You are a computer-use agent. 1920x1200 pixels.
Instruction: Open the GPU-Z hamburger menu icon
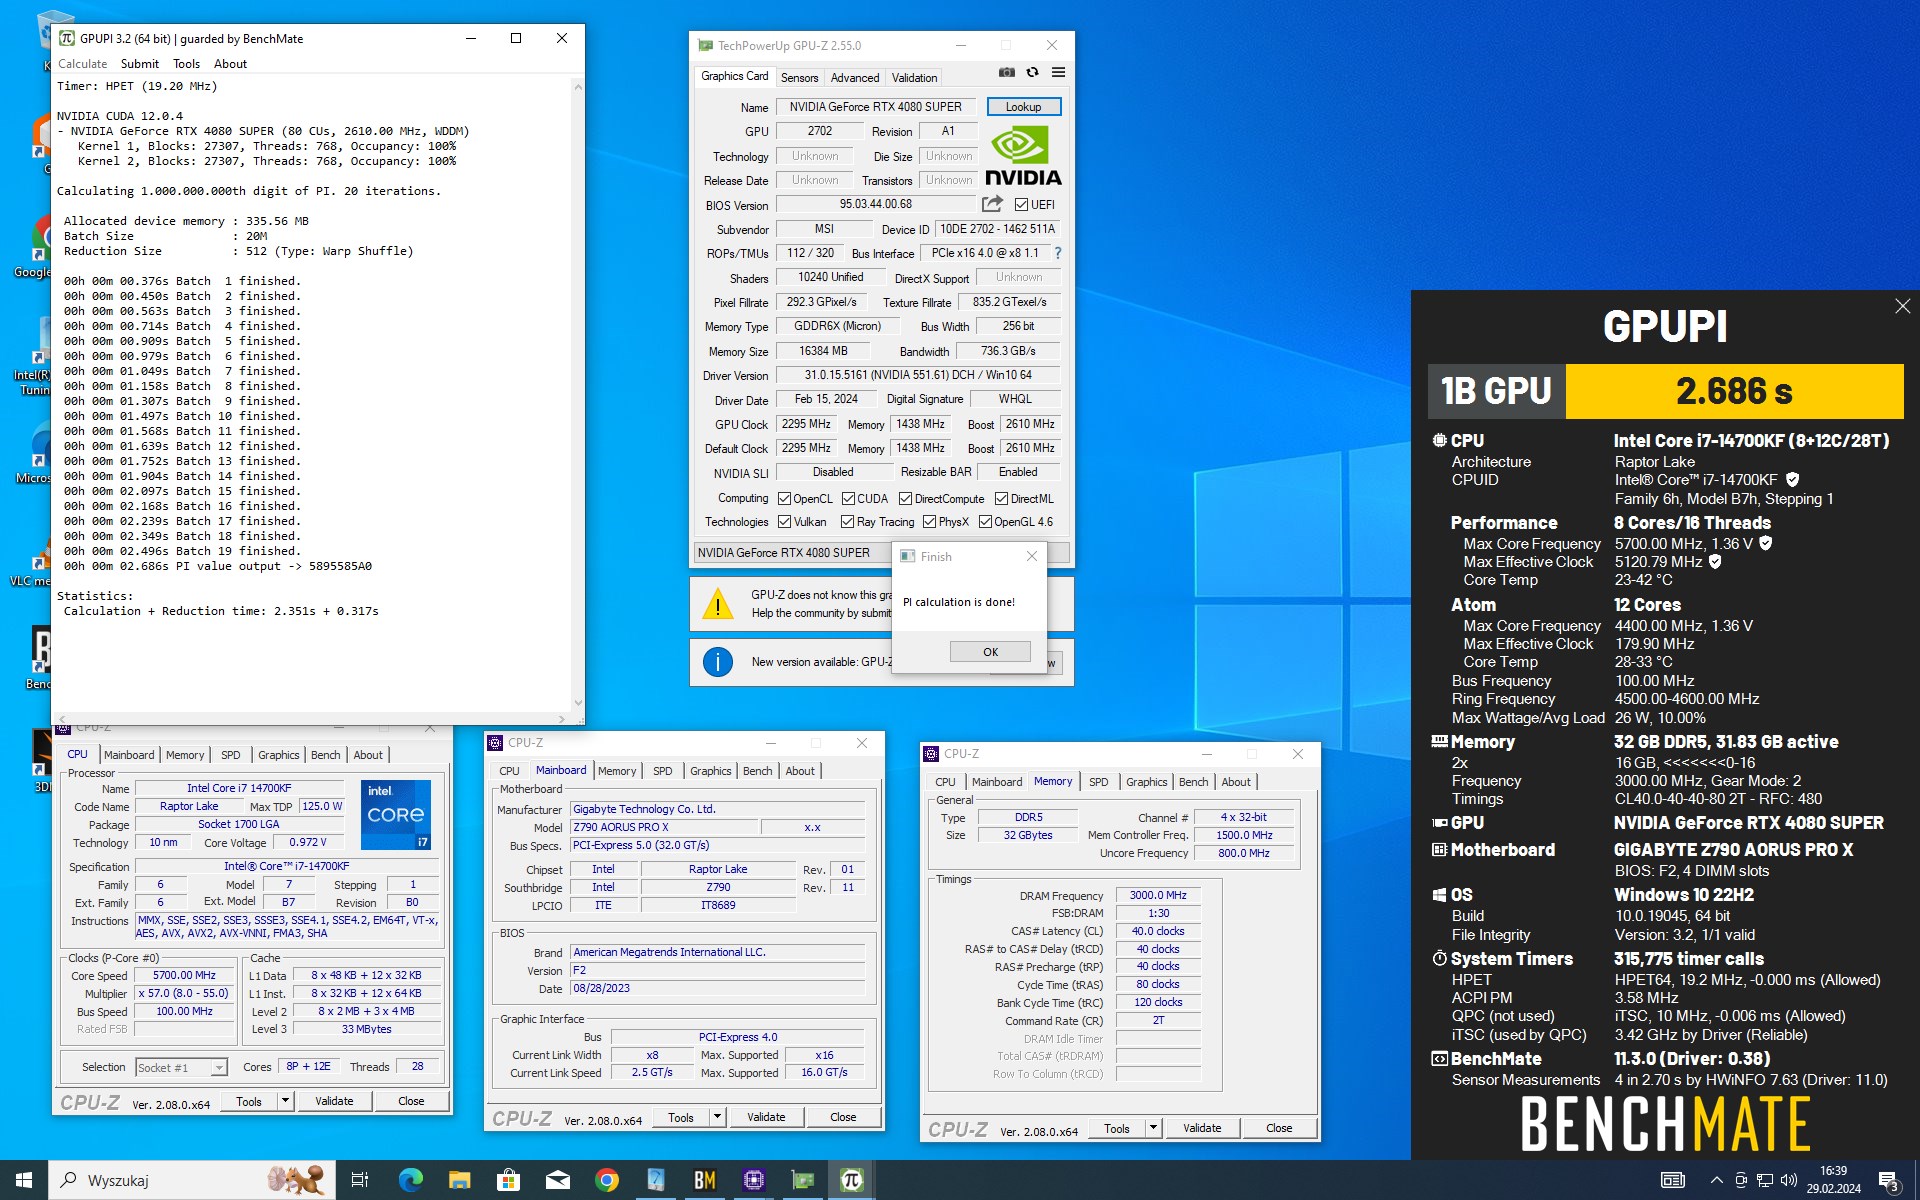point(1058,73)
